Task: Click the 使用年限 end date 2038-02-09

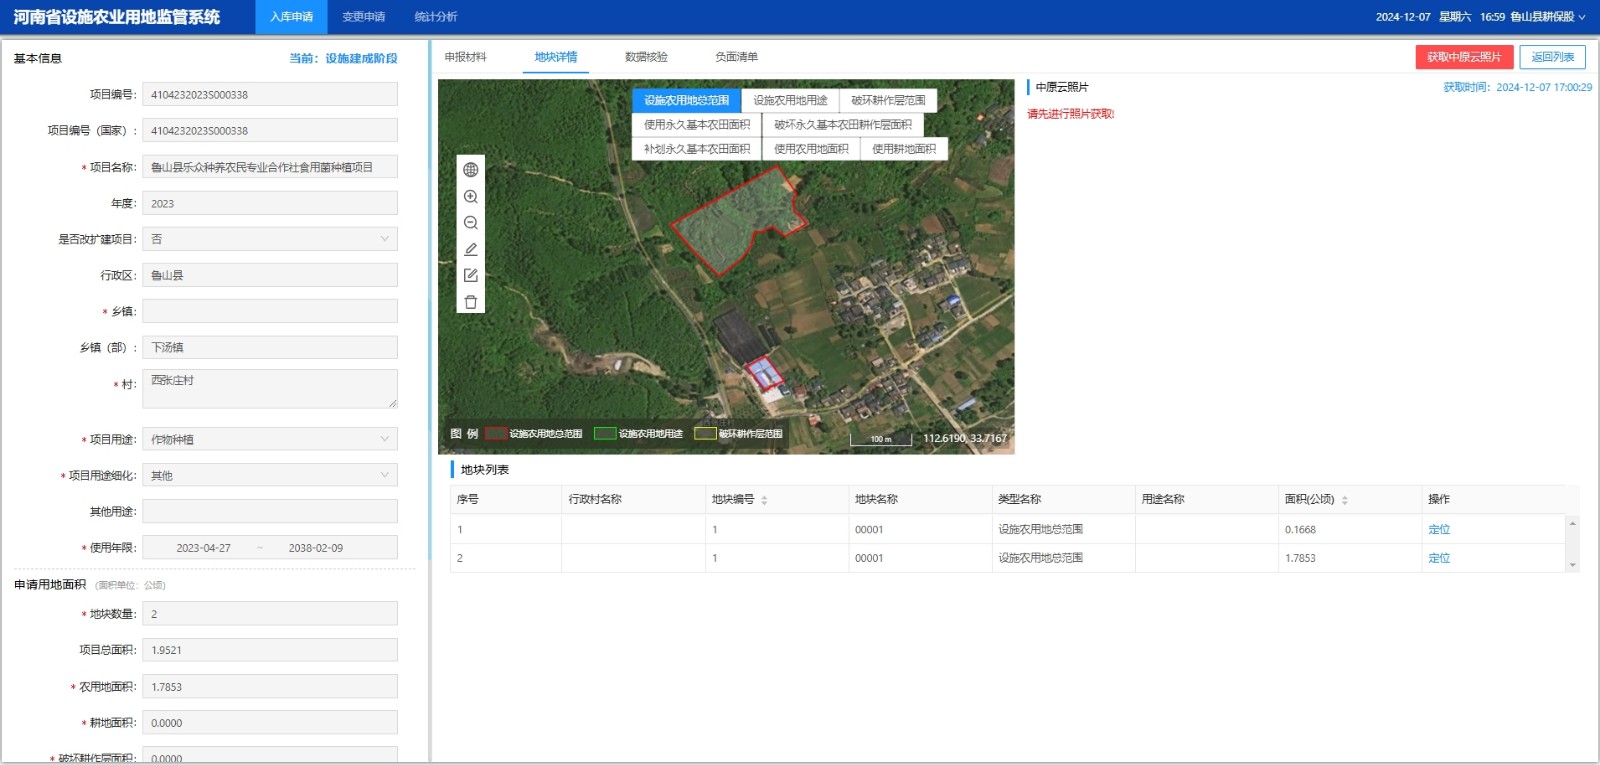Action: [316, 548]
